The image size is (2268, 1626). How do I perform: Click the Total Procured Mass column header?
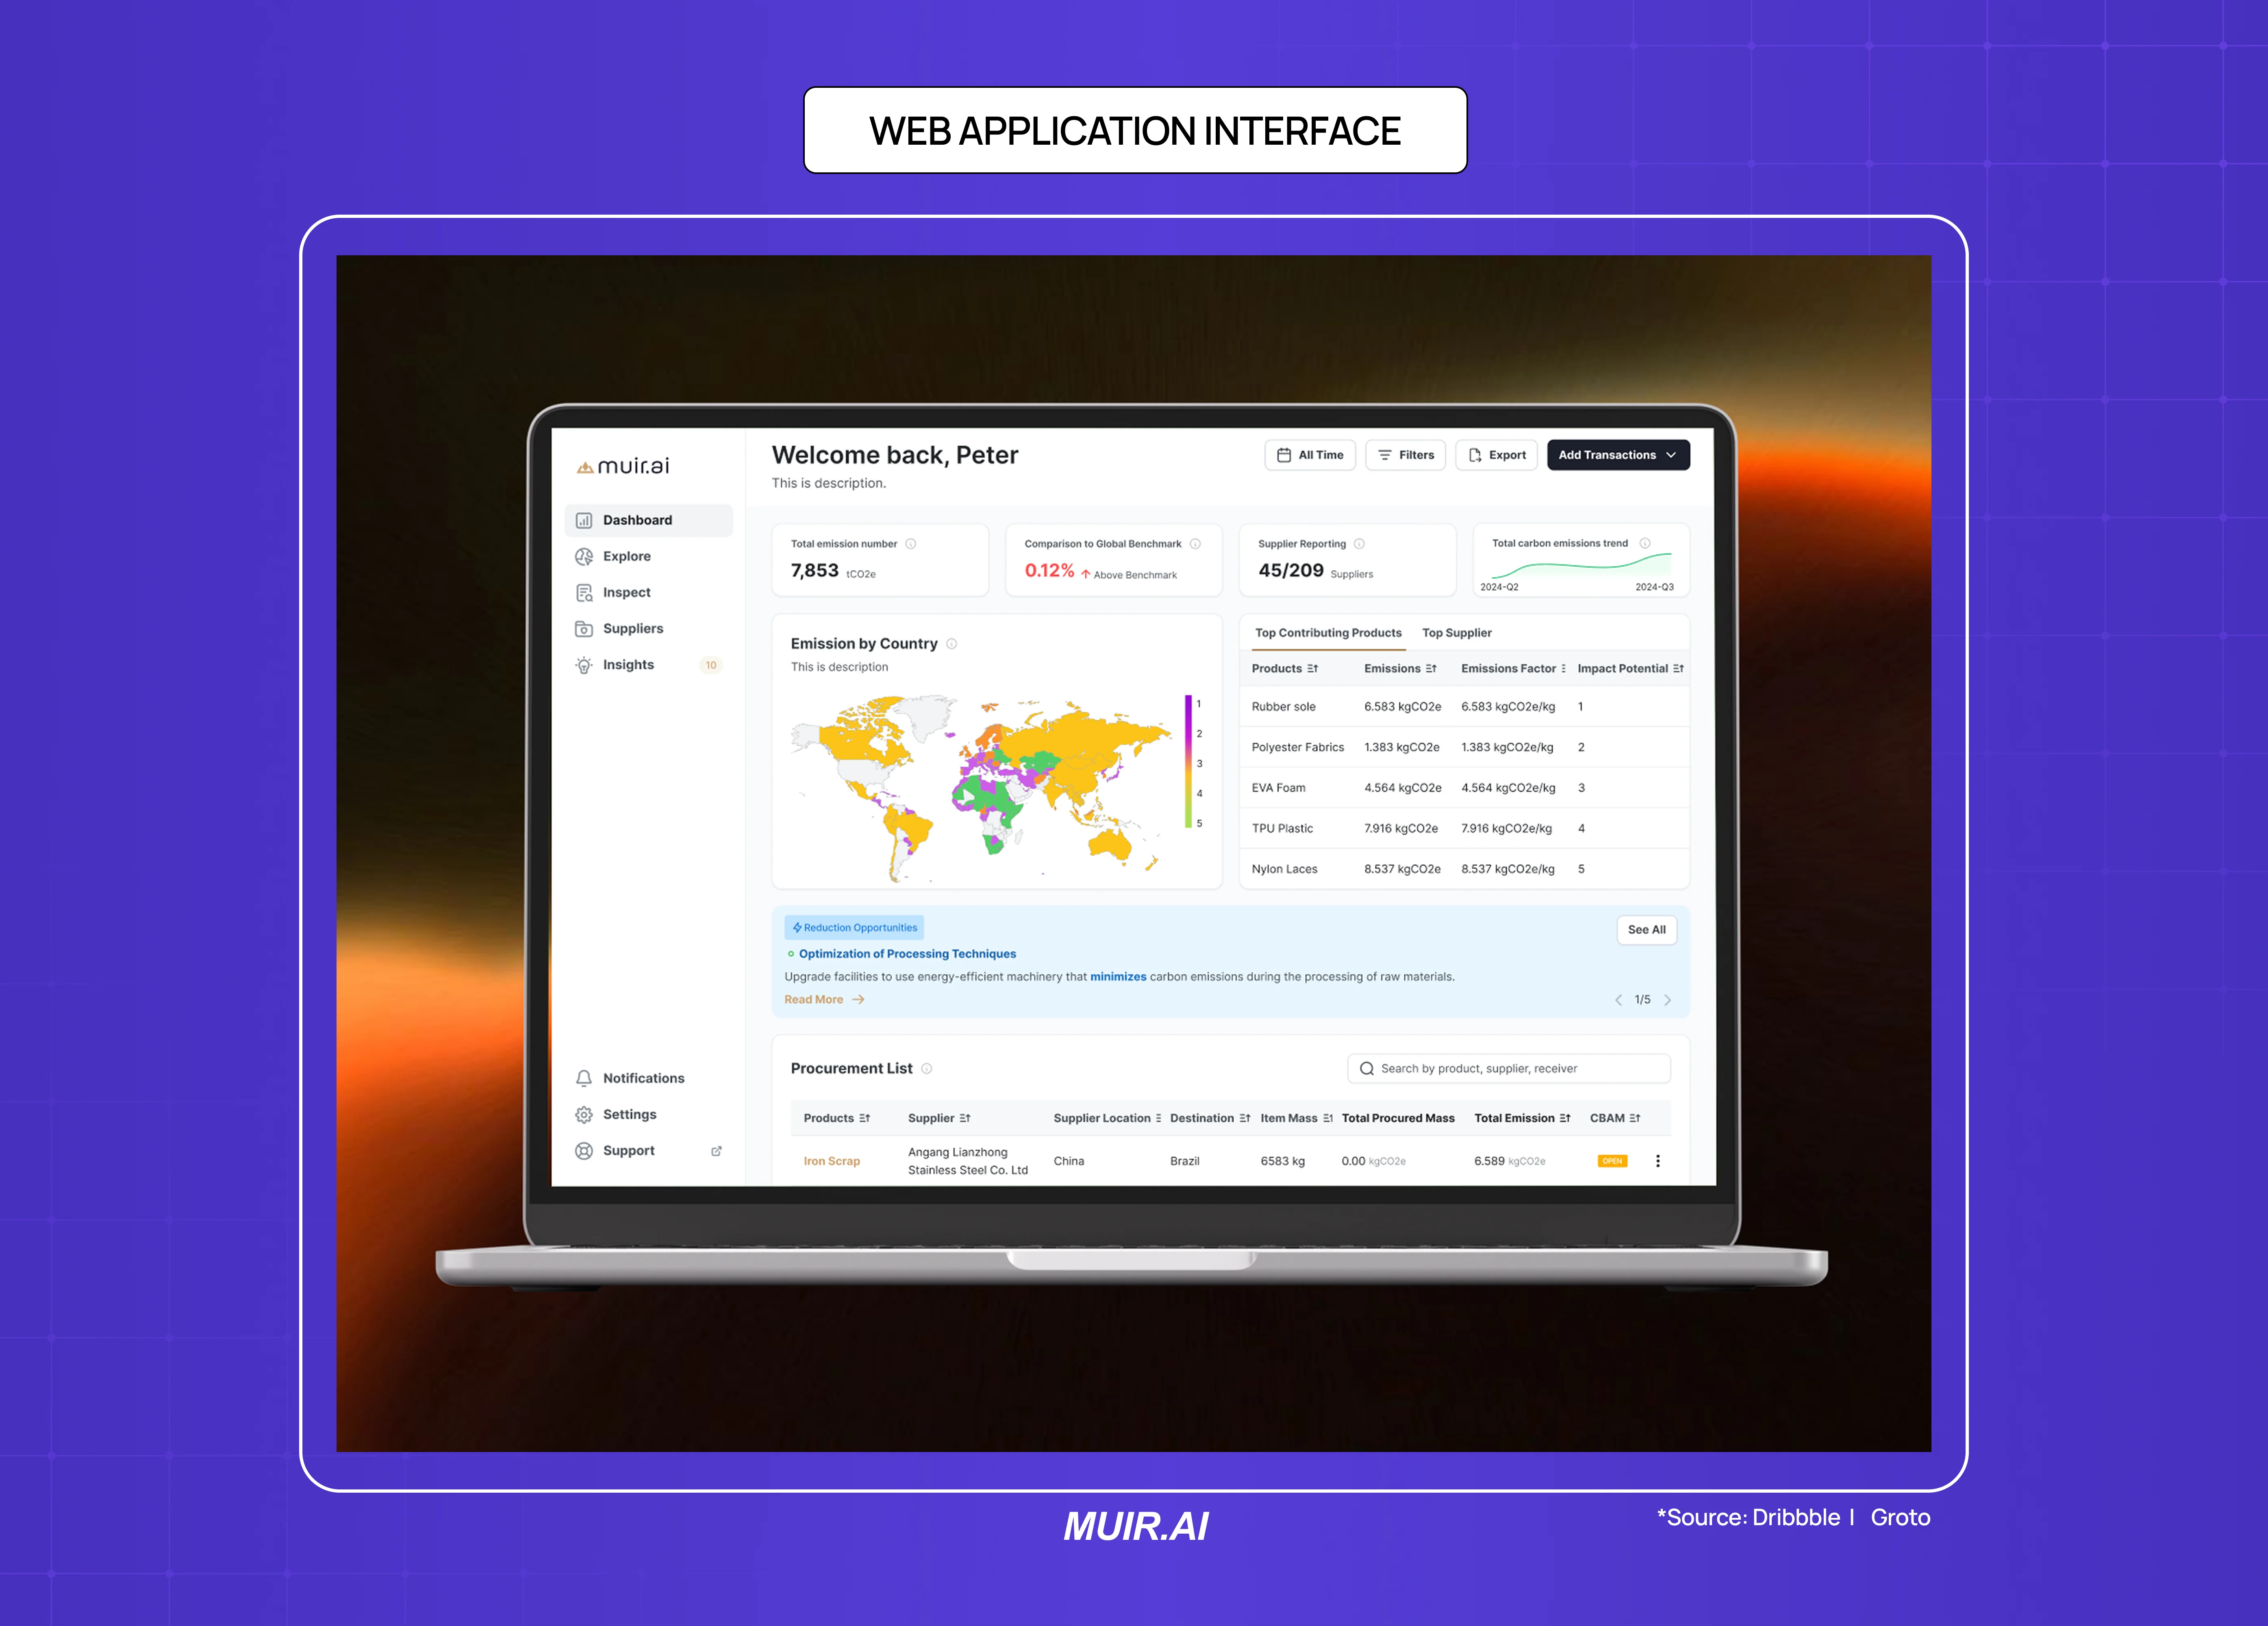1398,1119
